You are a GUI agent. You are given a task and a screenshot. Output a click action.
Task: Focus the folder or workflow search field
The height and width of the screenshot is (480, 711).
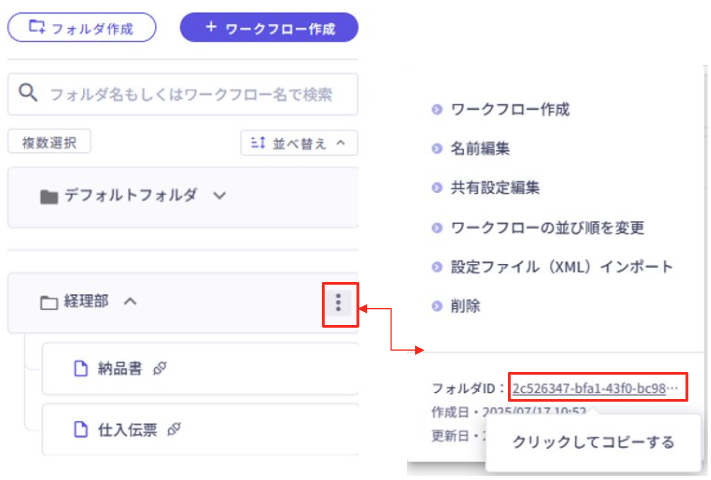click(x=190, y=95)
